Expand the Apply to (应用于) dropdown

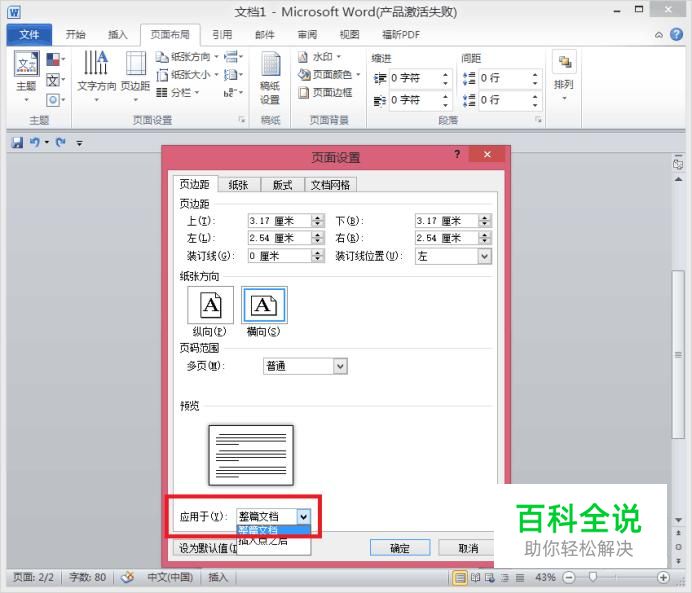pyautogui.click(x=304, y=517)
